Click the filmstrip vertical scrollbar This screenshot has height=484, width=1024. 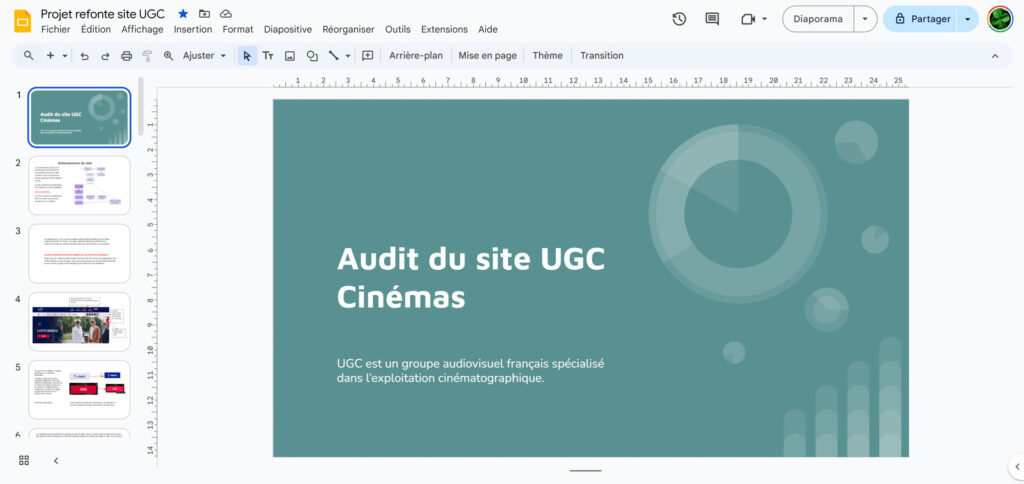pyautogui.click(x=140, y=106)
